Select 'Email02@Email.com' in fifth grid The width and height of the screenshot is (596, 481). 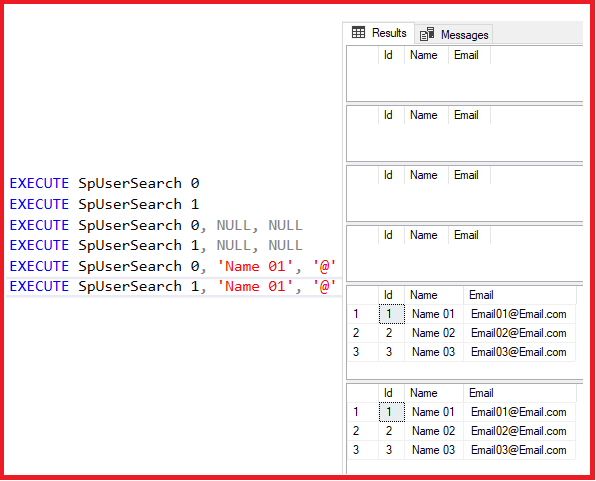[519, 333]
